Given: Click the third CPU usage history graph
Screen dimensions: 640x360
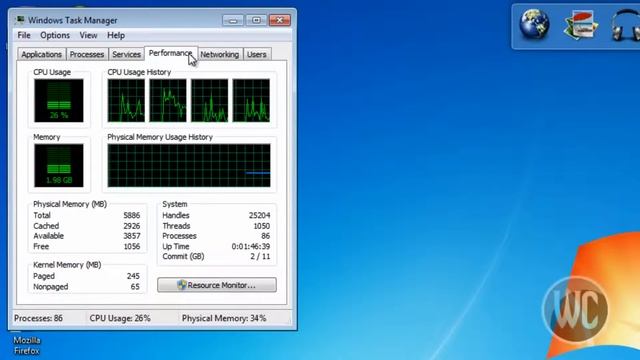Looking at the screenshot, I should pyautogui.click(x=209, y=100).
